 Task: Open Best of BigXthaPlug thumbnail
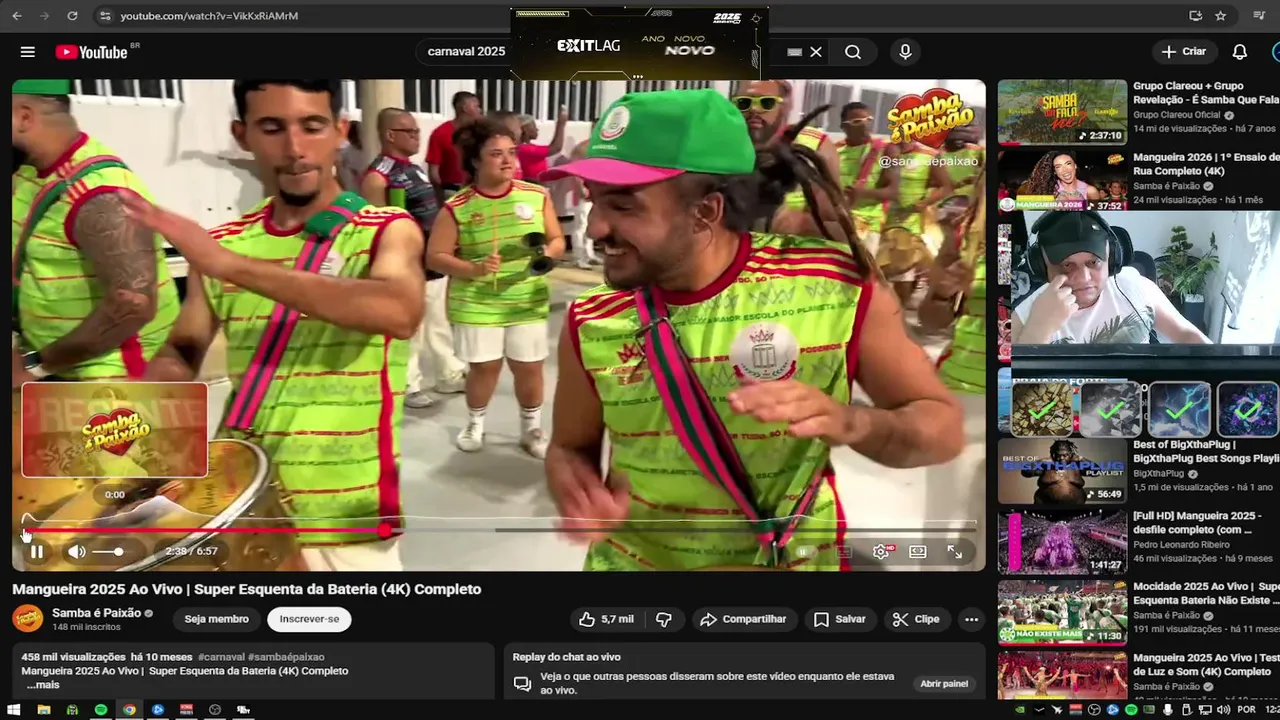[1062, 470]
